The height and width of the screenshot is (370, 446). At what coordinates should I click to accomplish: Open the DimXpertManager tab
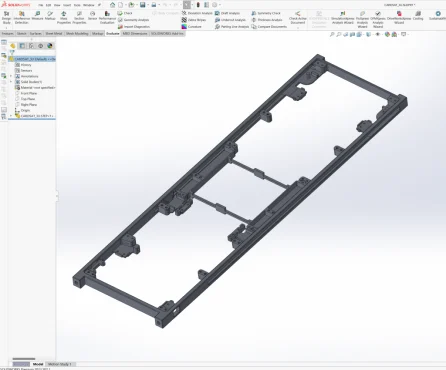coord(41,46)
